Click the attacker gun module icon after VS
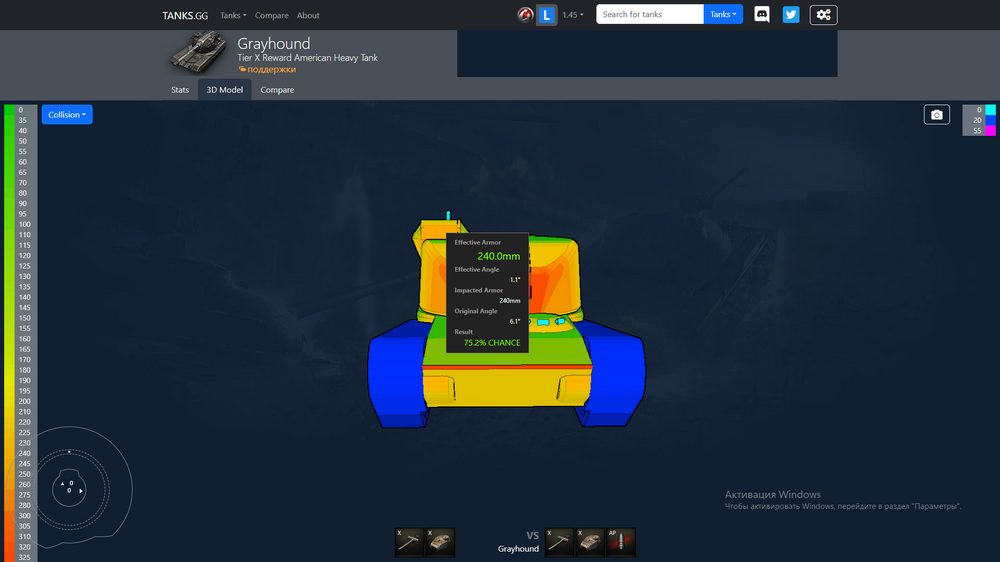This screenshot has height=562, width=1000. [x=559, y=542]
